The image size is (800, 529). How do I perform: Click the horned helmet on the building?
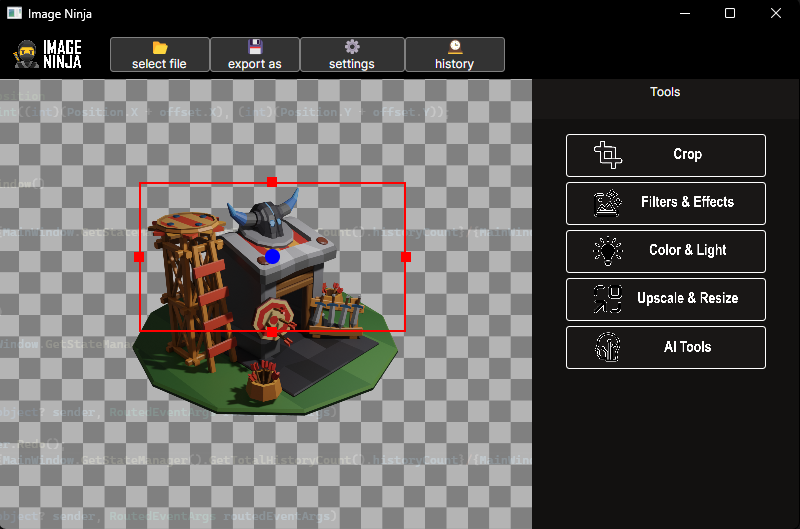coord(264,216)
